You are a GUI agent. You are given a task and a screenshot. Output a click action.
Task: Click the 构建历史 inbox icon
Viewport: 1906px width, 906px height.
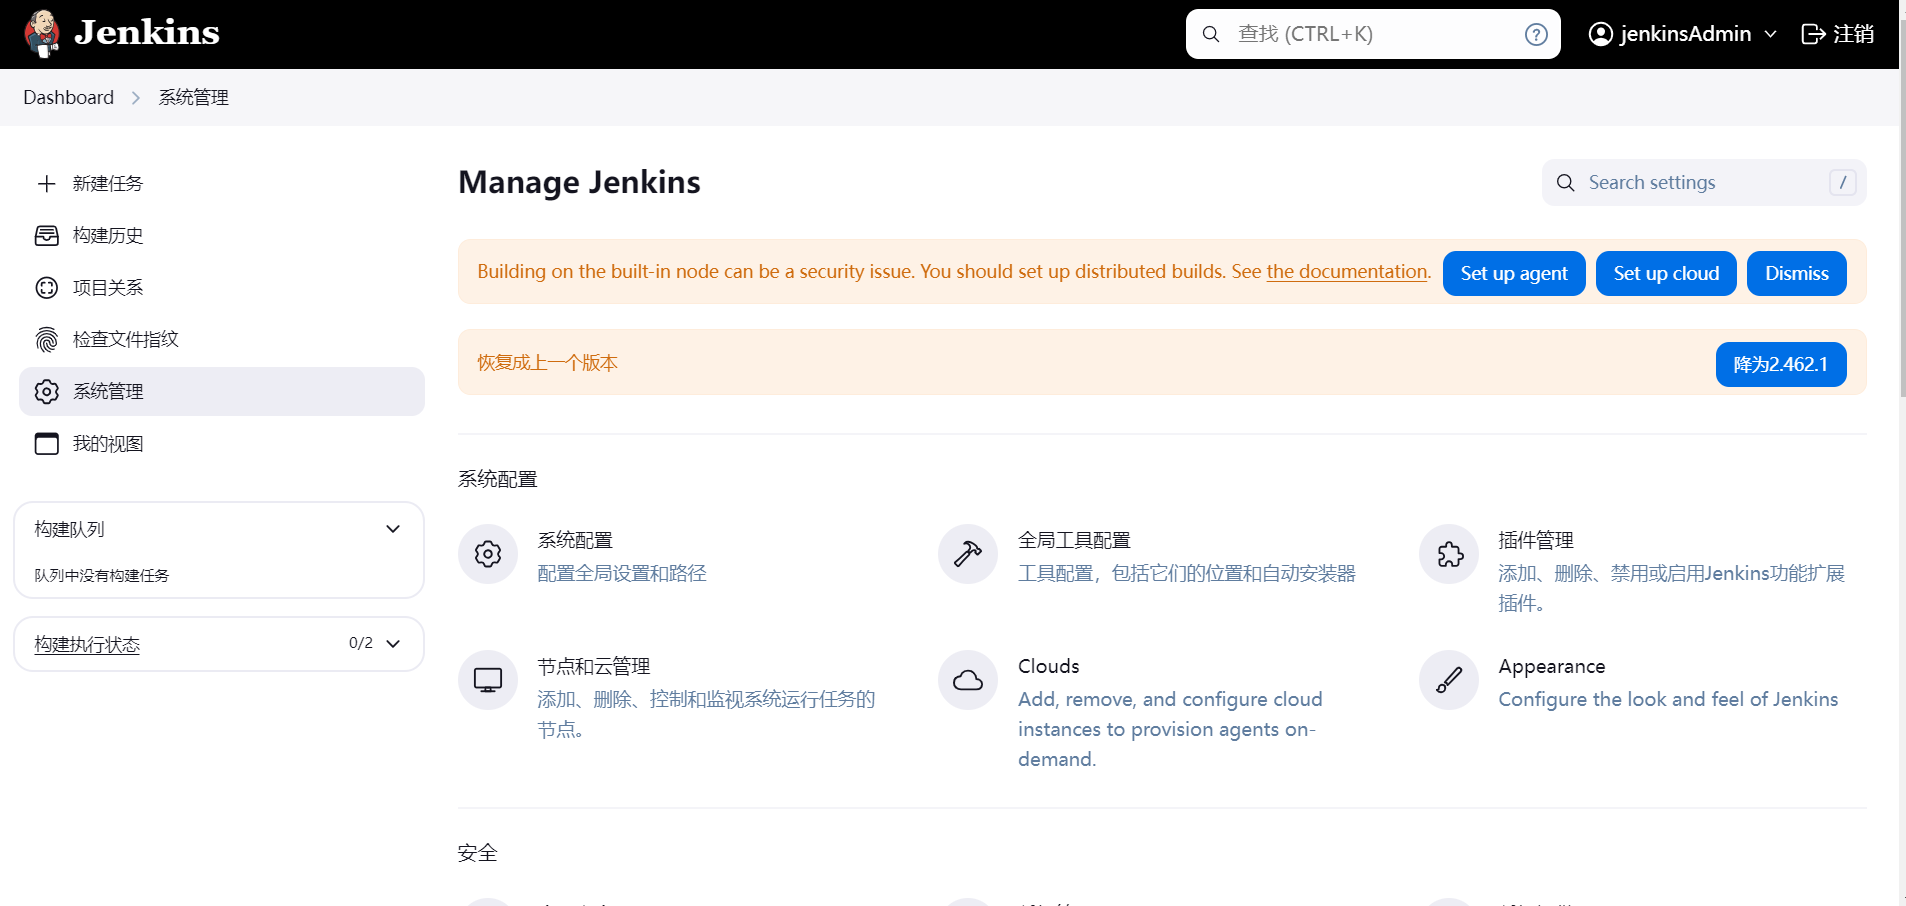coord(47,235)
